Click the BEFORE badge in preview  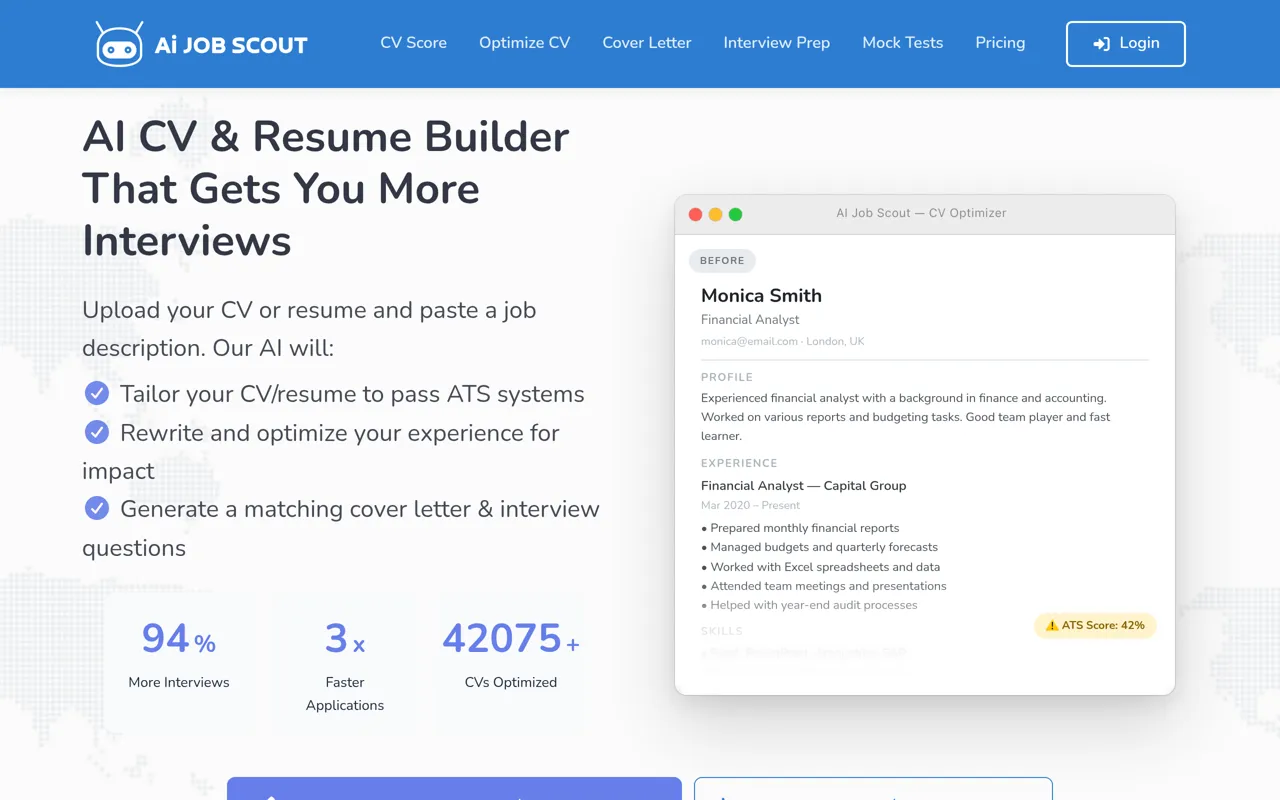pos(722,261)
